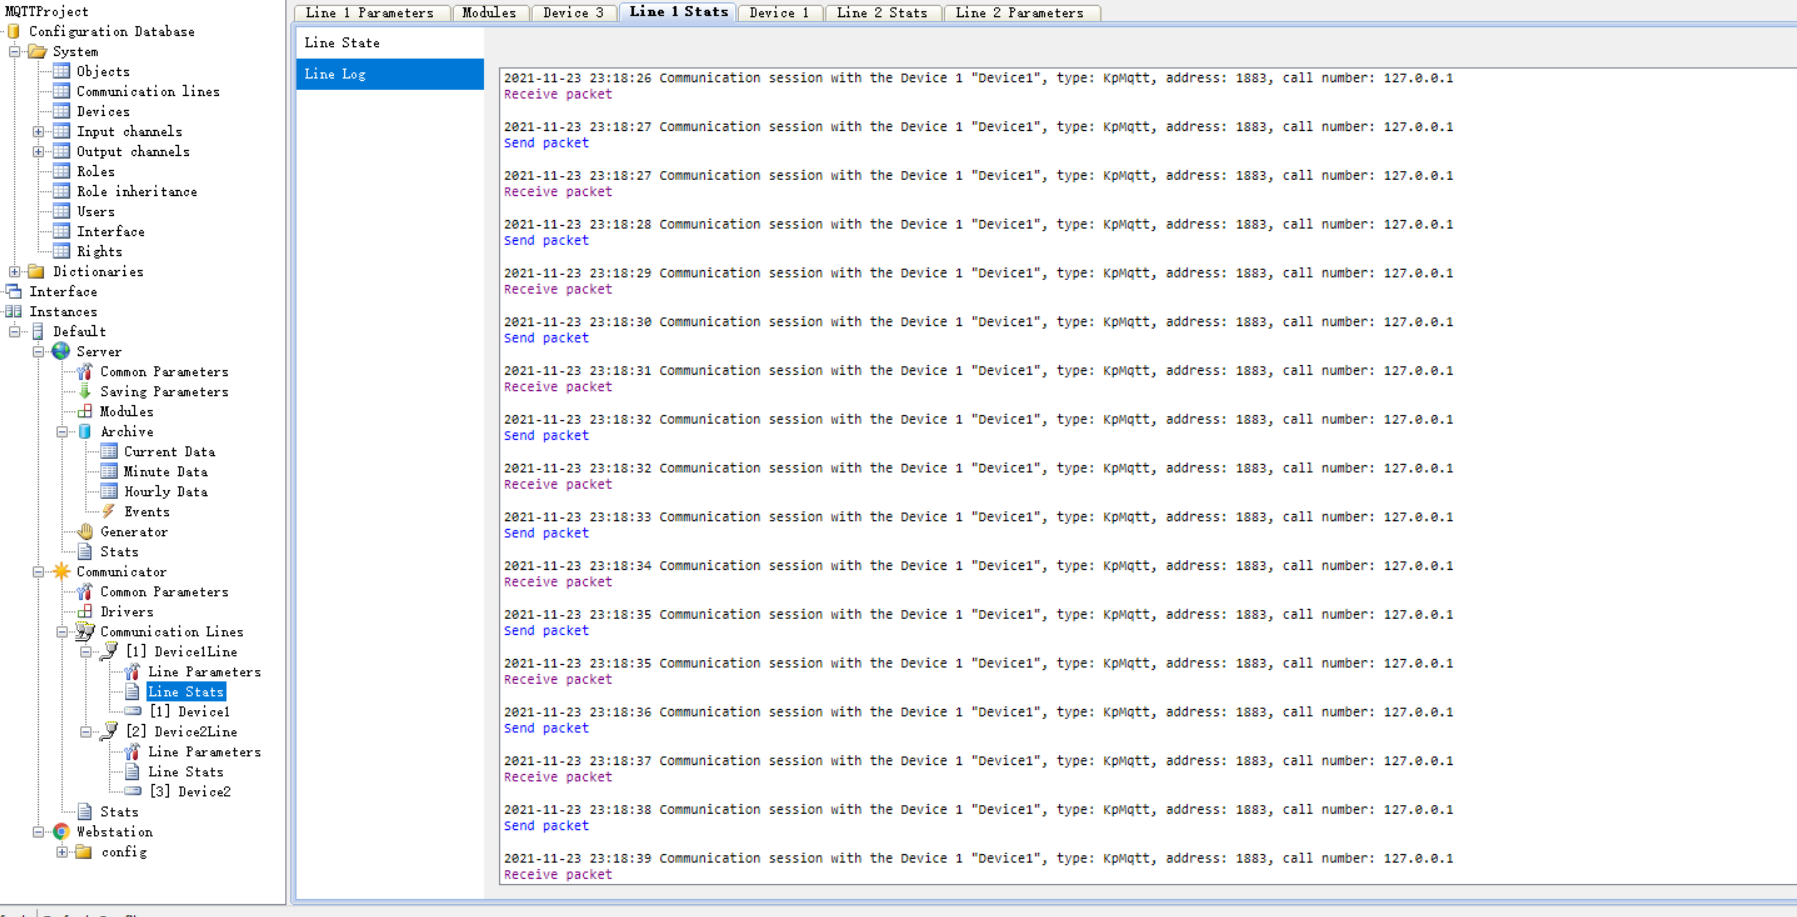This screenshot has width=1797, height=917.
Task: Switch to the Line 2 Stats tab
Action: click(x=883, y=13)
